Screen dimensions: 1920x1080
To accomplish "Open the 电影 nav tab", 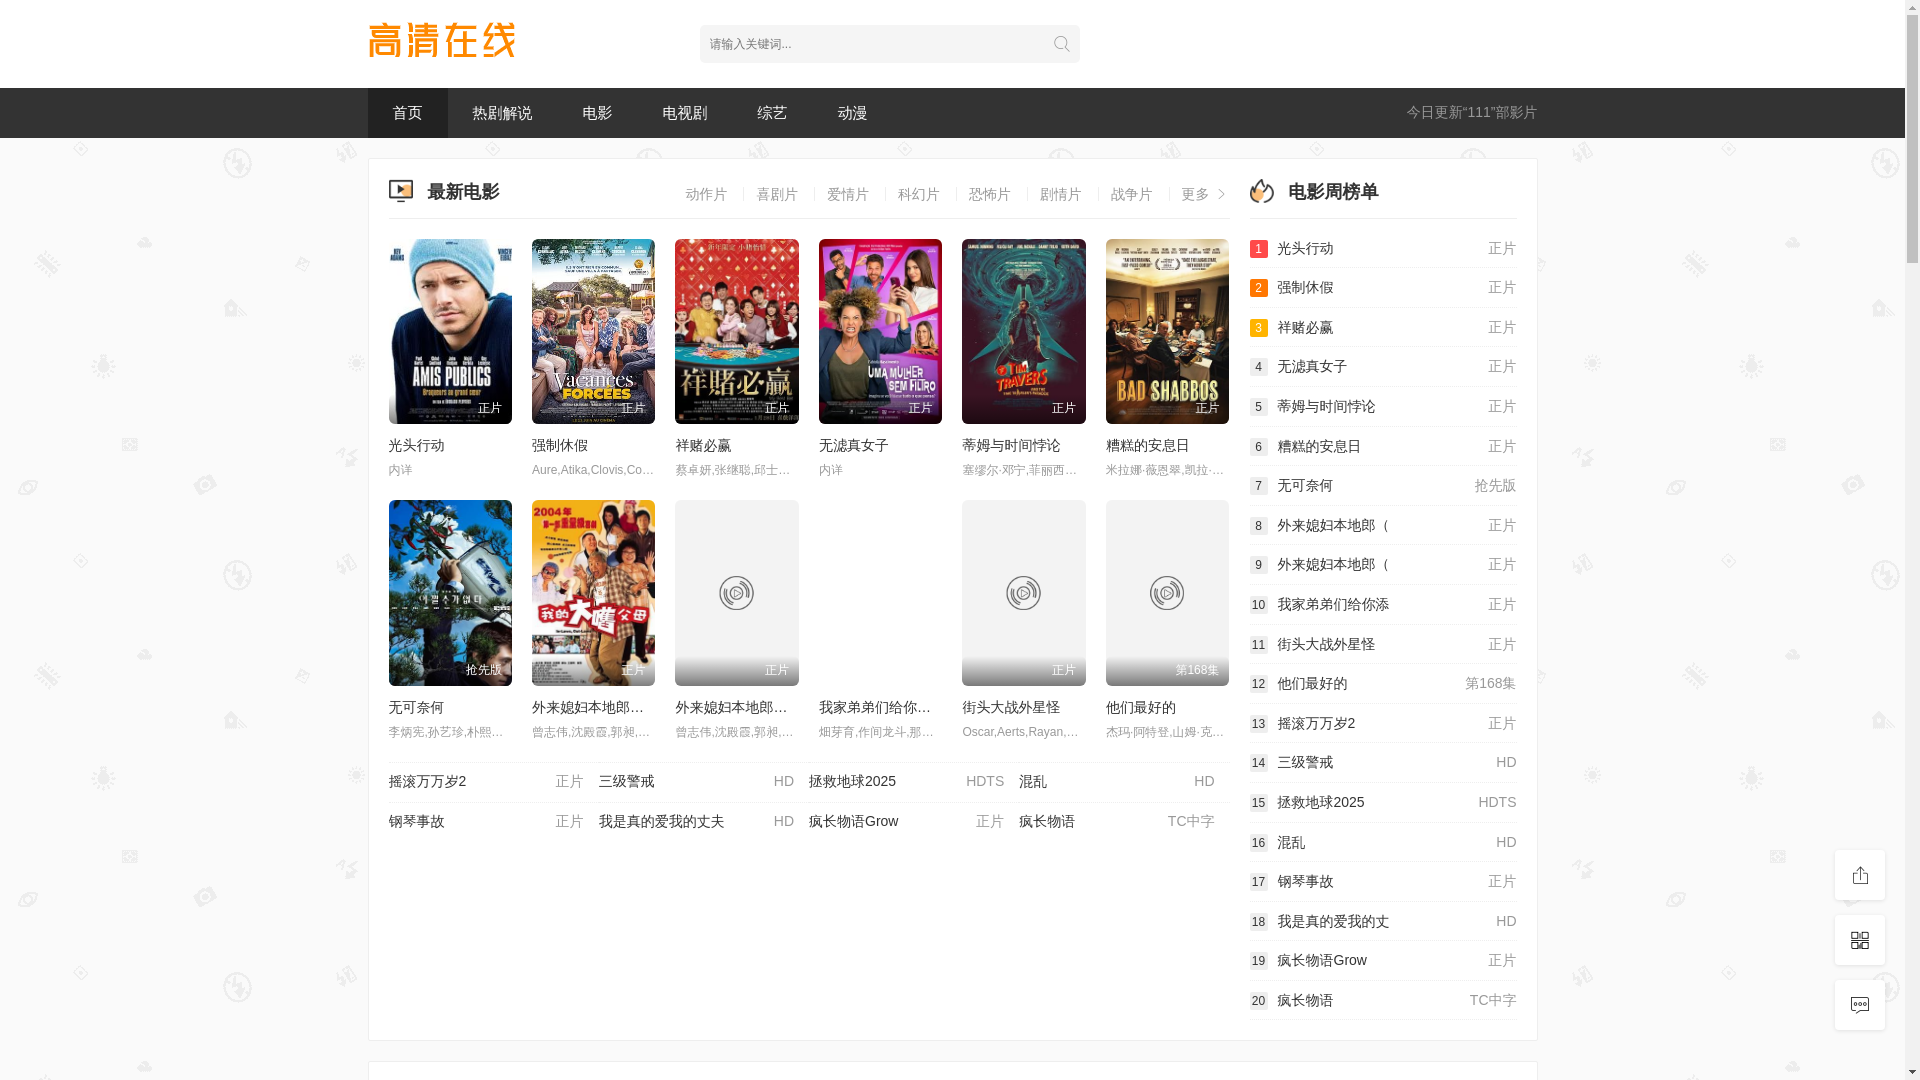I will pyautogui.click(x=597, y=113).
